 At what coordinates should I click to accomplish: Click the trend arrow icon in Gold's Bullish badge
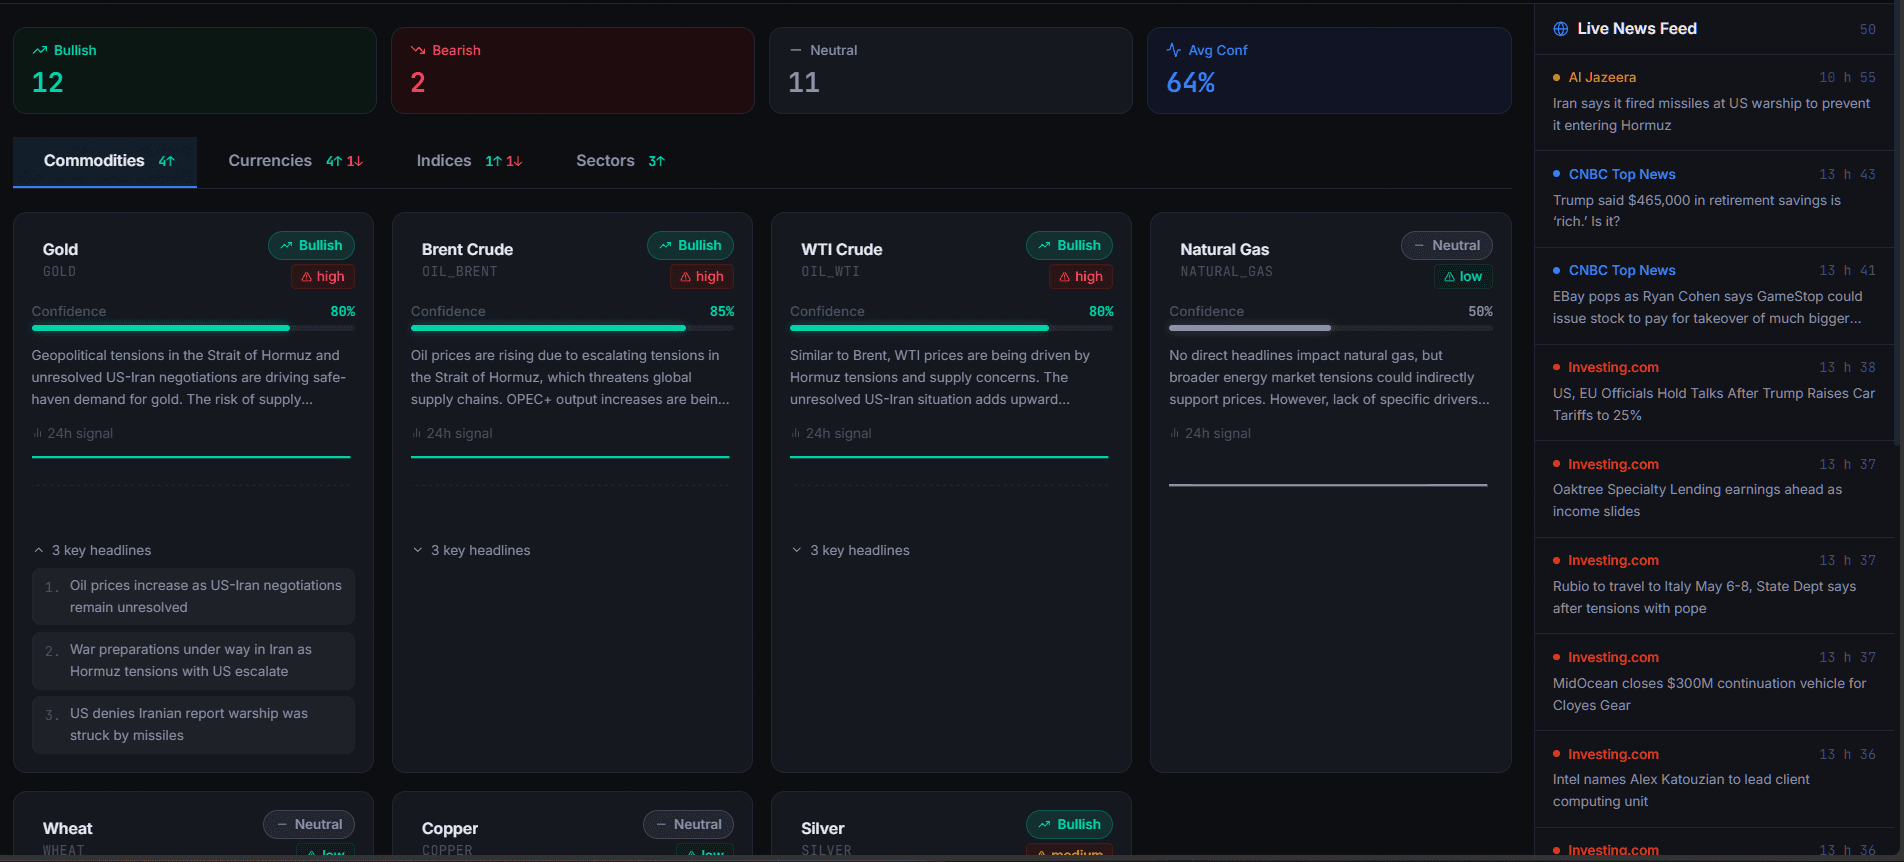(x=286, y=246)
